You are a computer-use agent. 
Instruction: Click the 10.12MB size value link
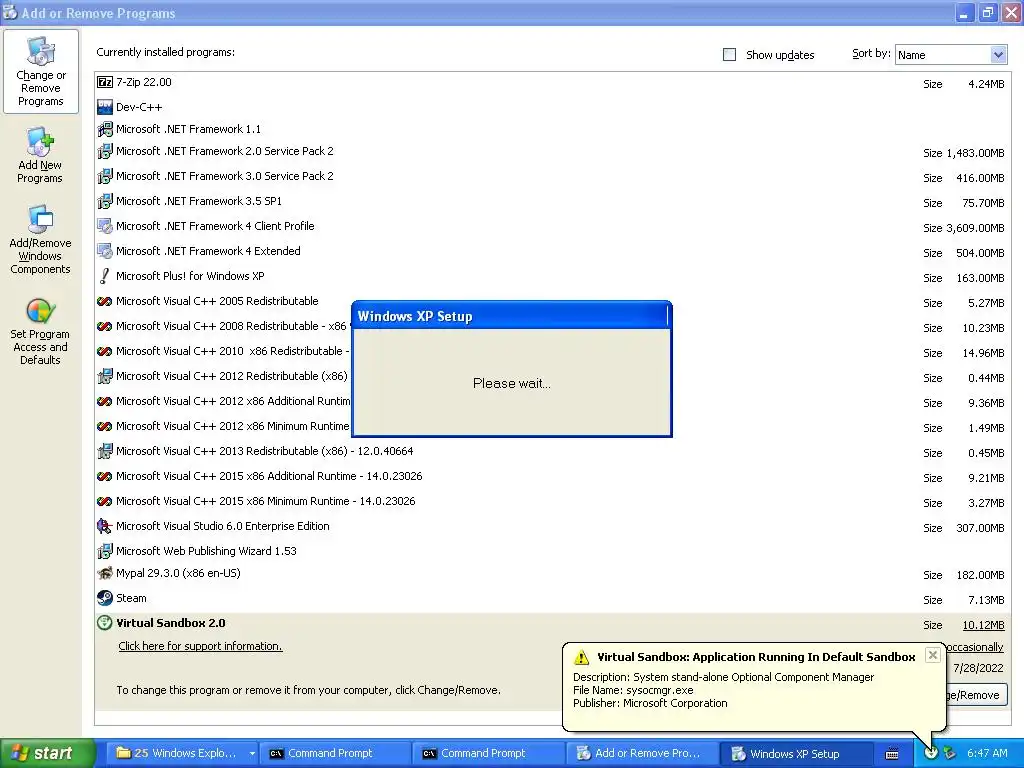click(x=984, y=625)
